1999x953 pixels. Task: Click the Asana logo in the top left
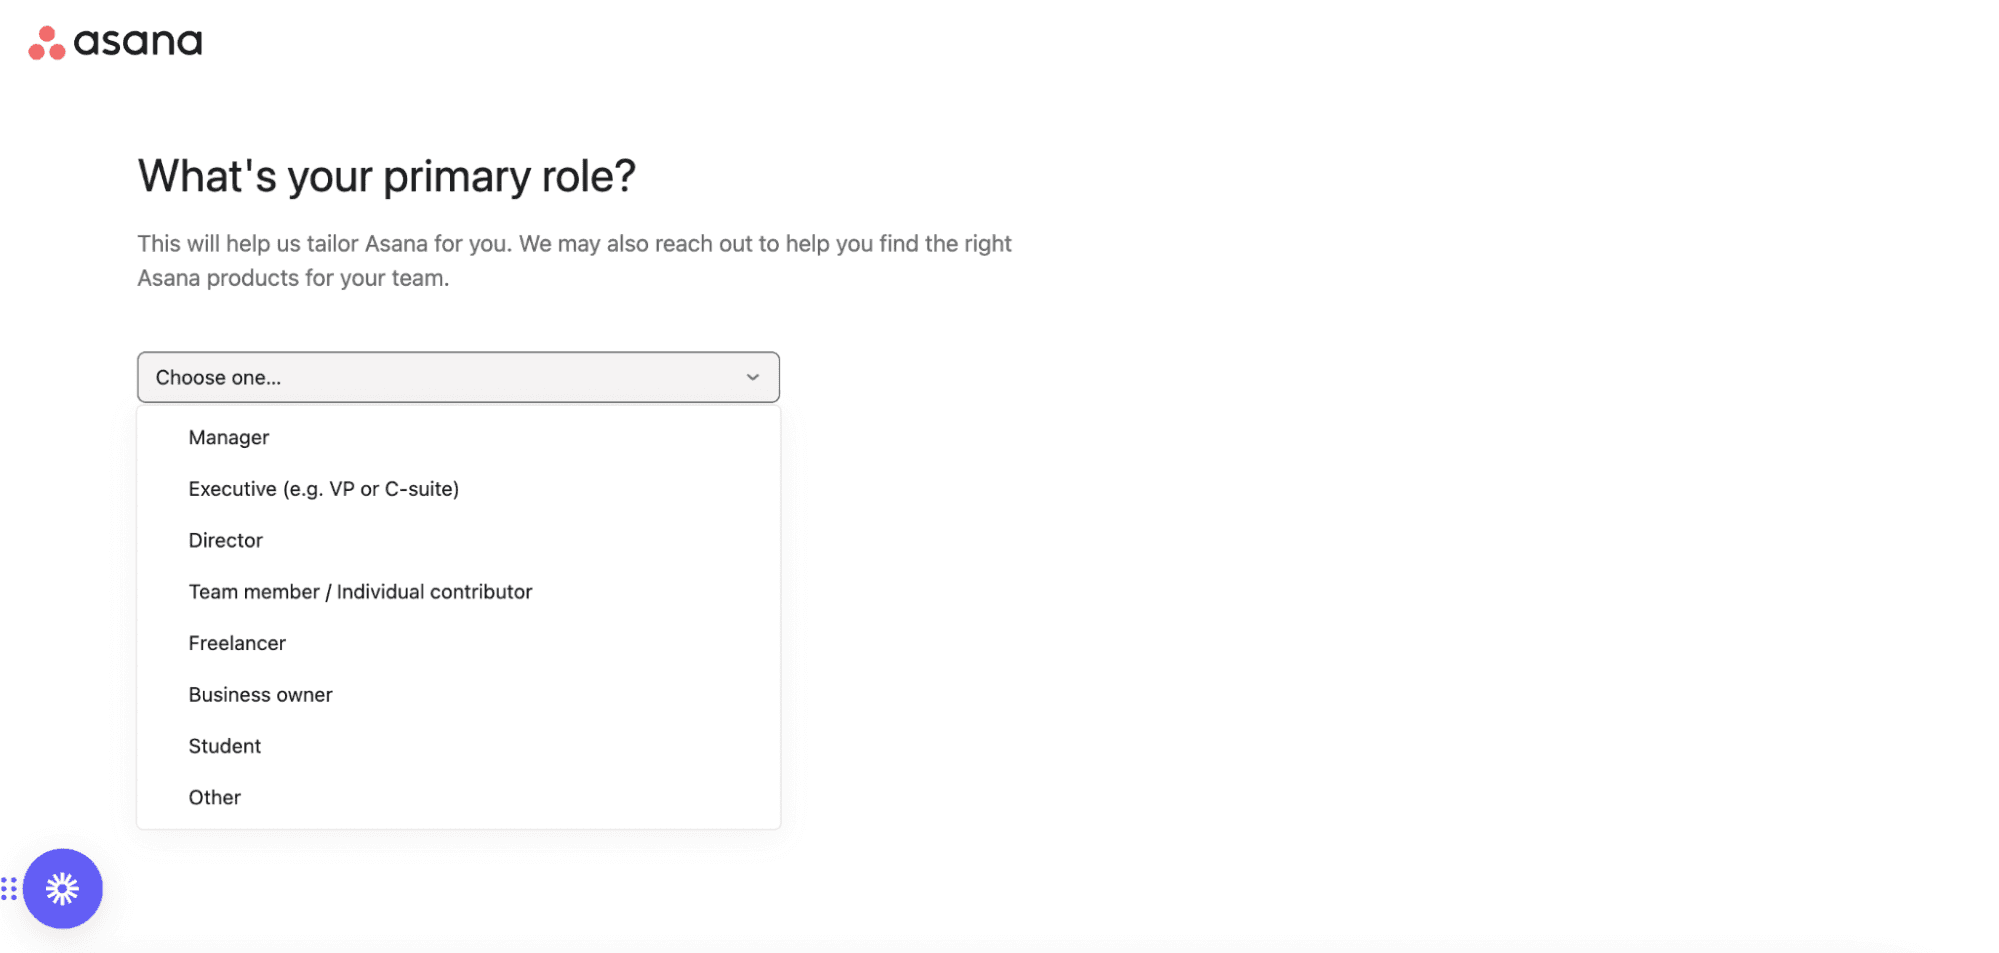(113, 41)
